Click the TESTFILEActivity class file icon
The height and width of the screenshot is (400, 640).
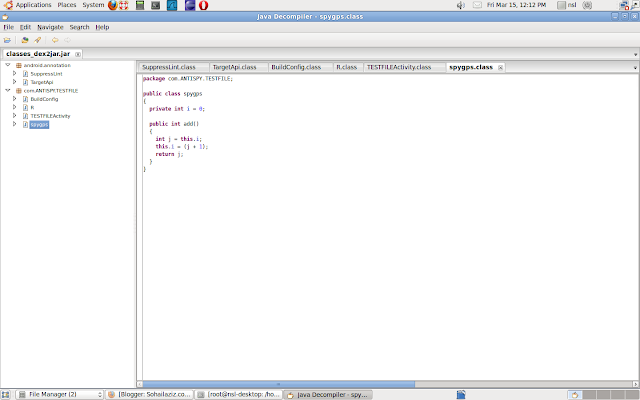(25, 116)
